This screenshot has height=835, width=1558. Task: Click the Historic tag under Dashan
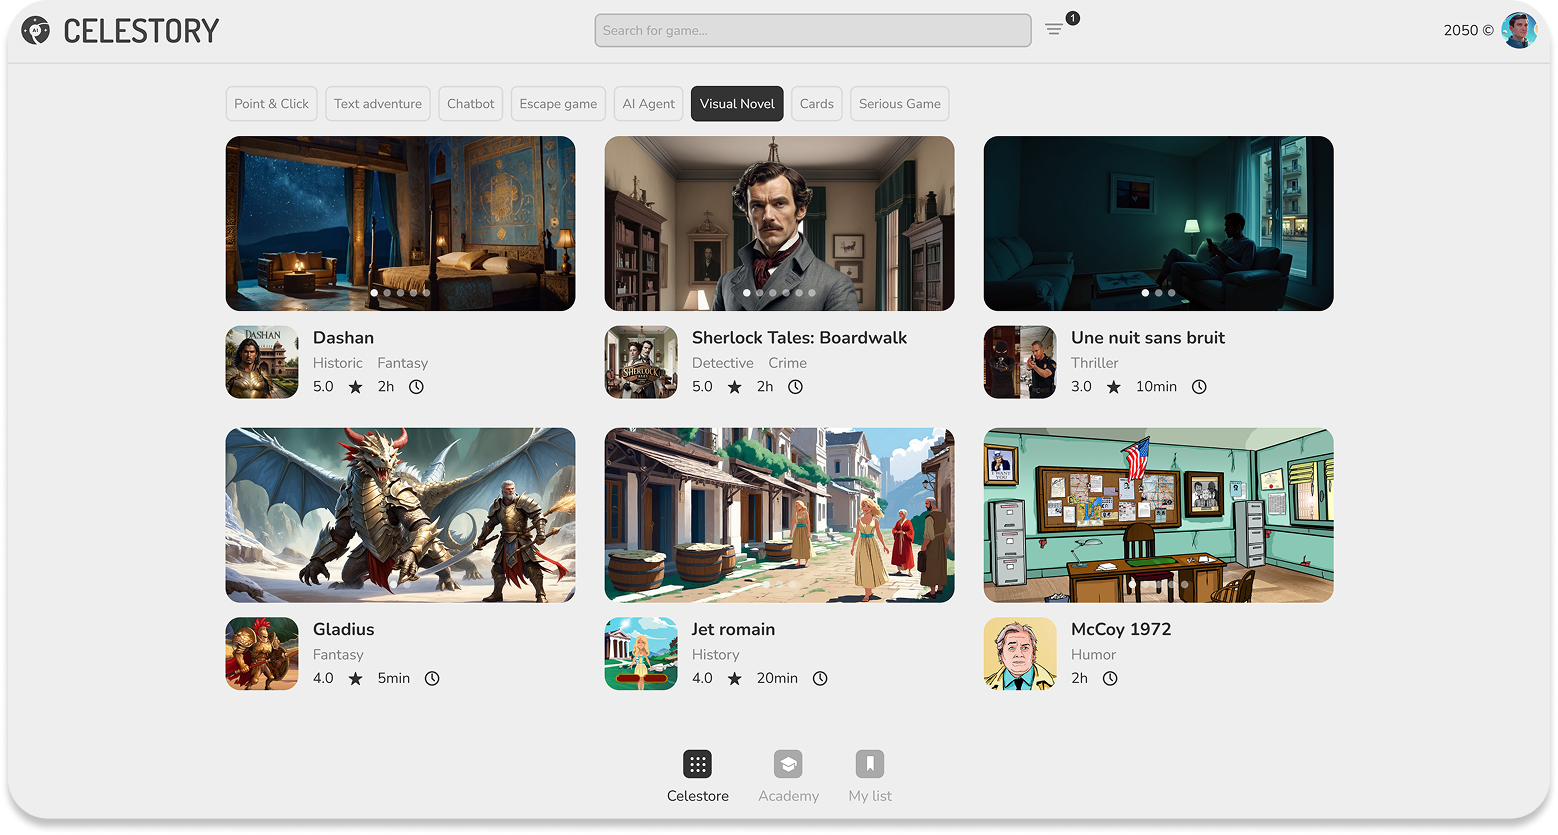pyautogui.click(x=338, y=363)
